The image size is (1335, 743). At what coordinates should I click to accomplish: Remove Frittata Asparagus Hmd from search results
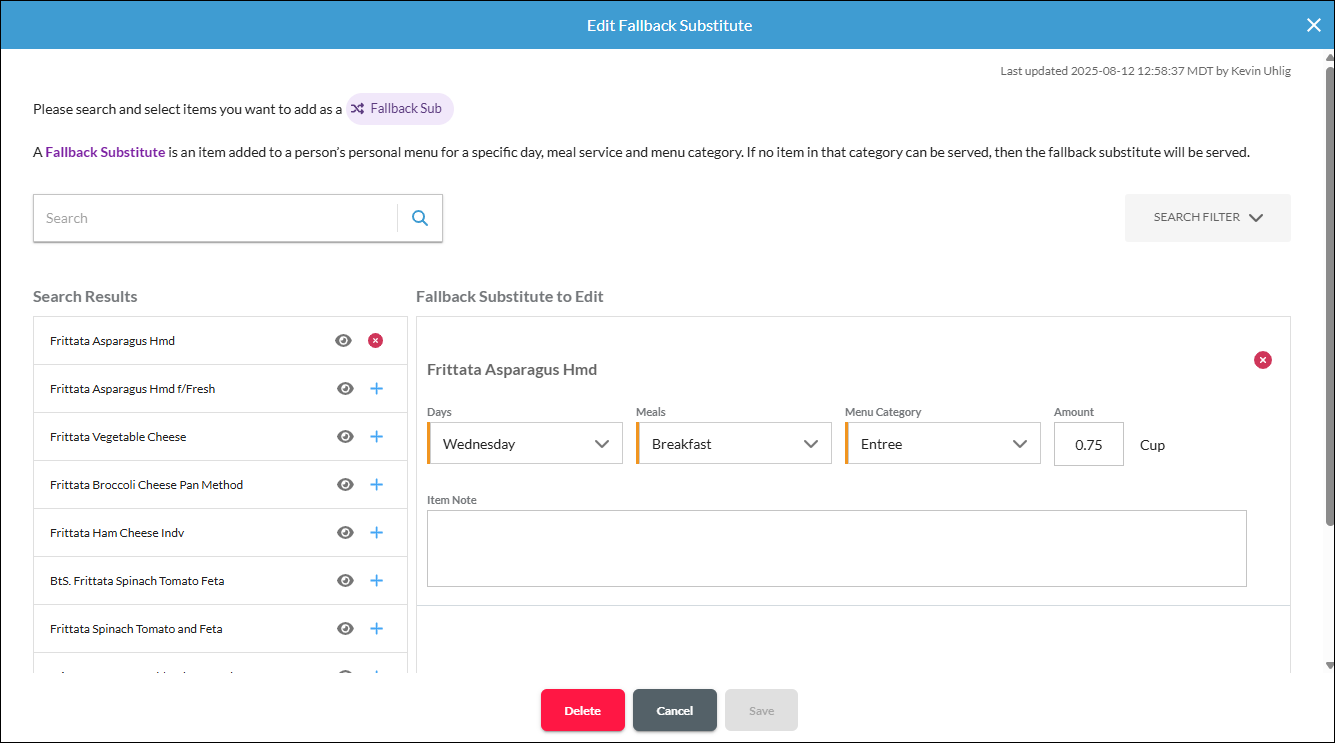375,341
